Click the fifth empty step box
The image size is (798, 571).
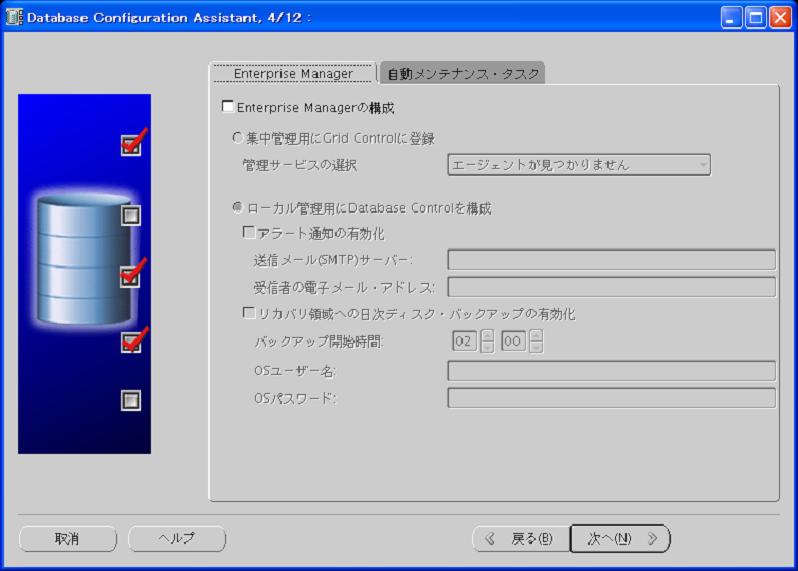(131, 400)
